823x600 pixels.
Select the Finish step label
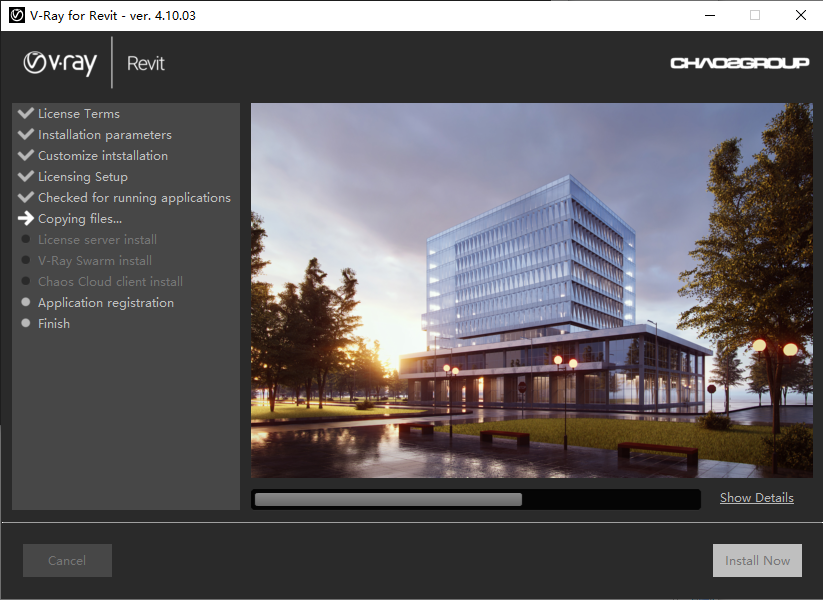click(54, 324)
